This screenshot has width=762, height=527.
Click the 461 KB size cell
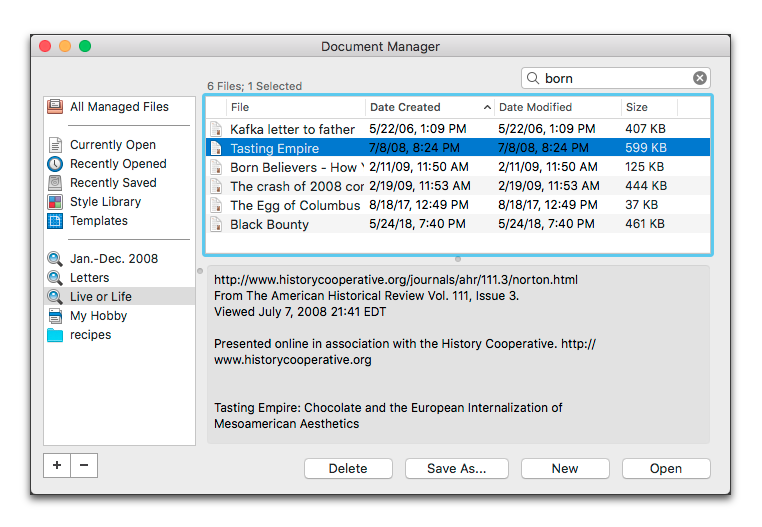pyautogui.click(x=645, y=224)
